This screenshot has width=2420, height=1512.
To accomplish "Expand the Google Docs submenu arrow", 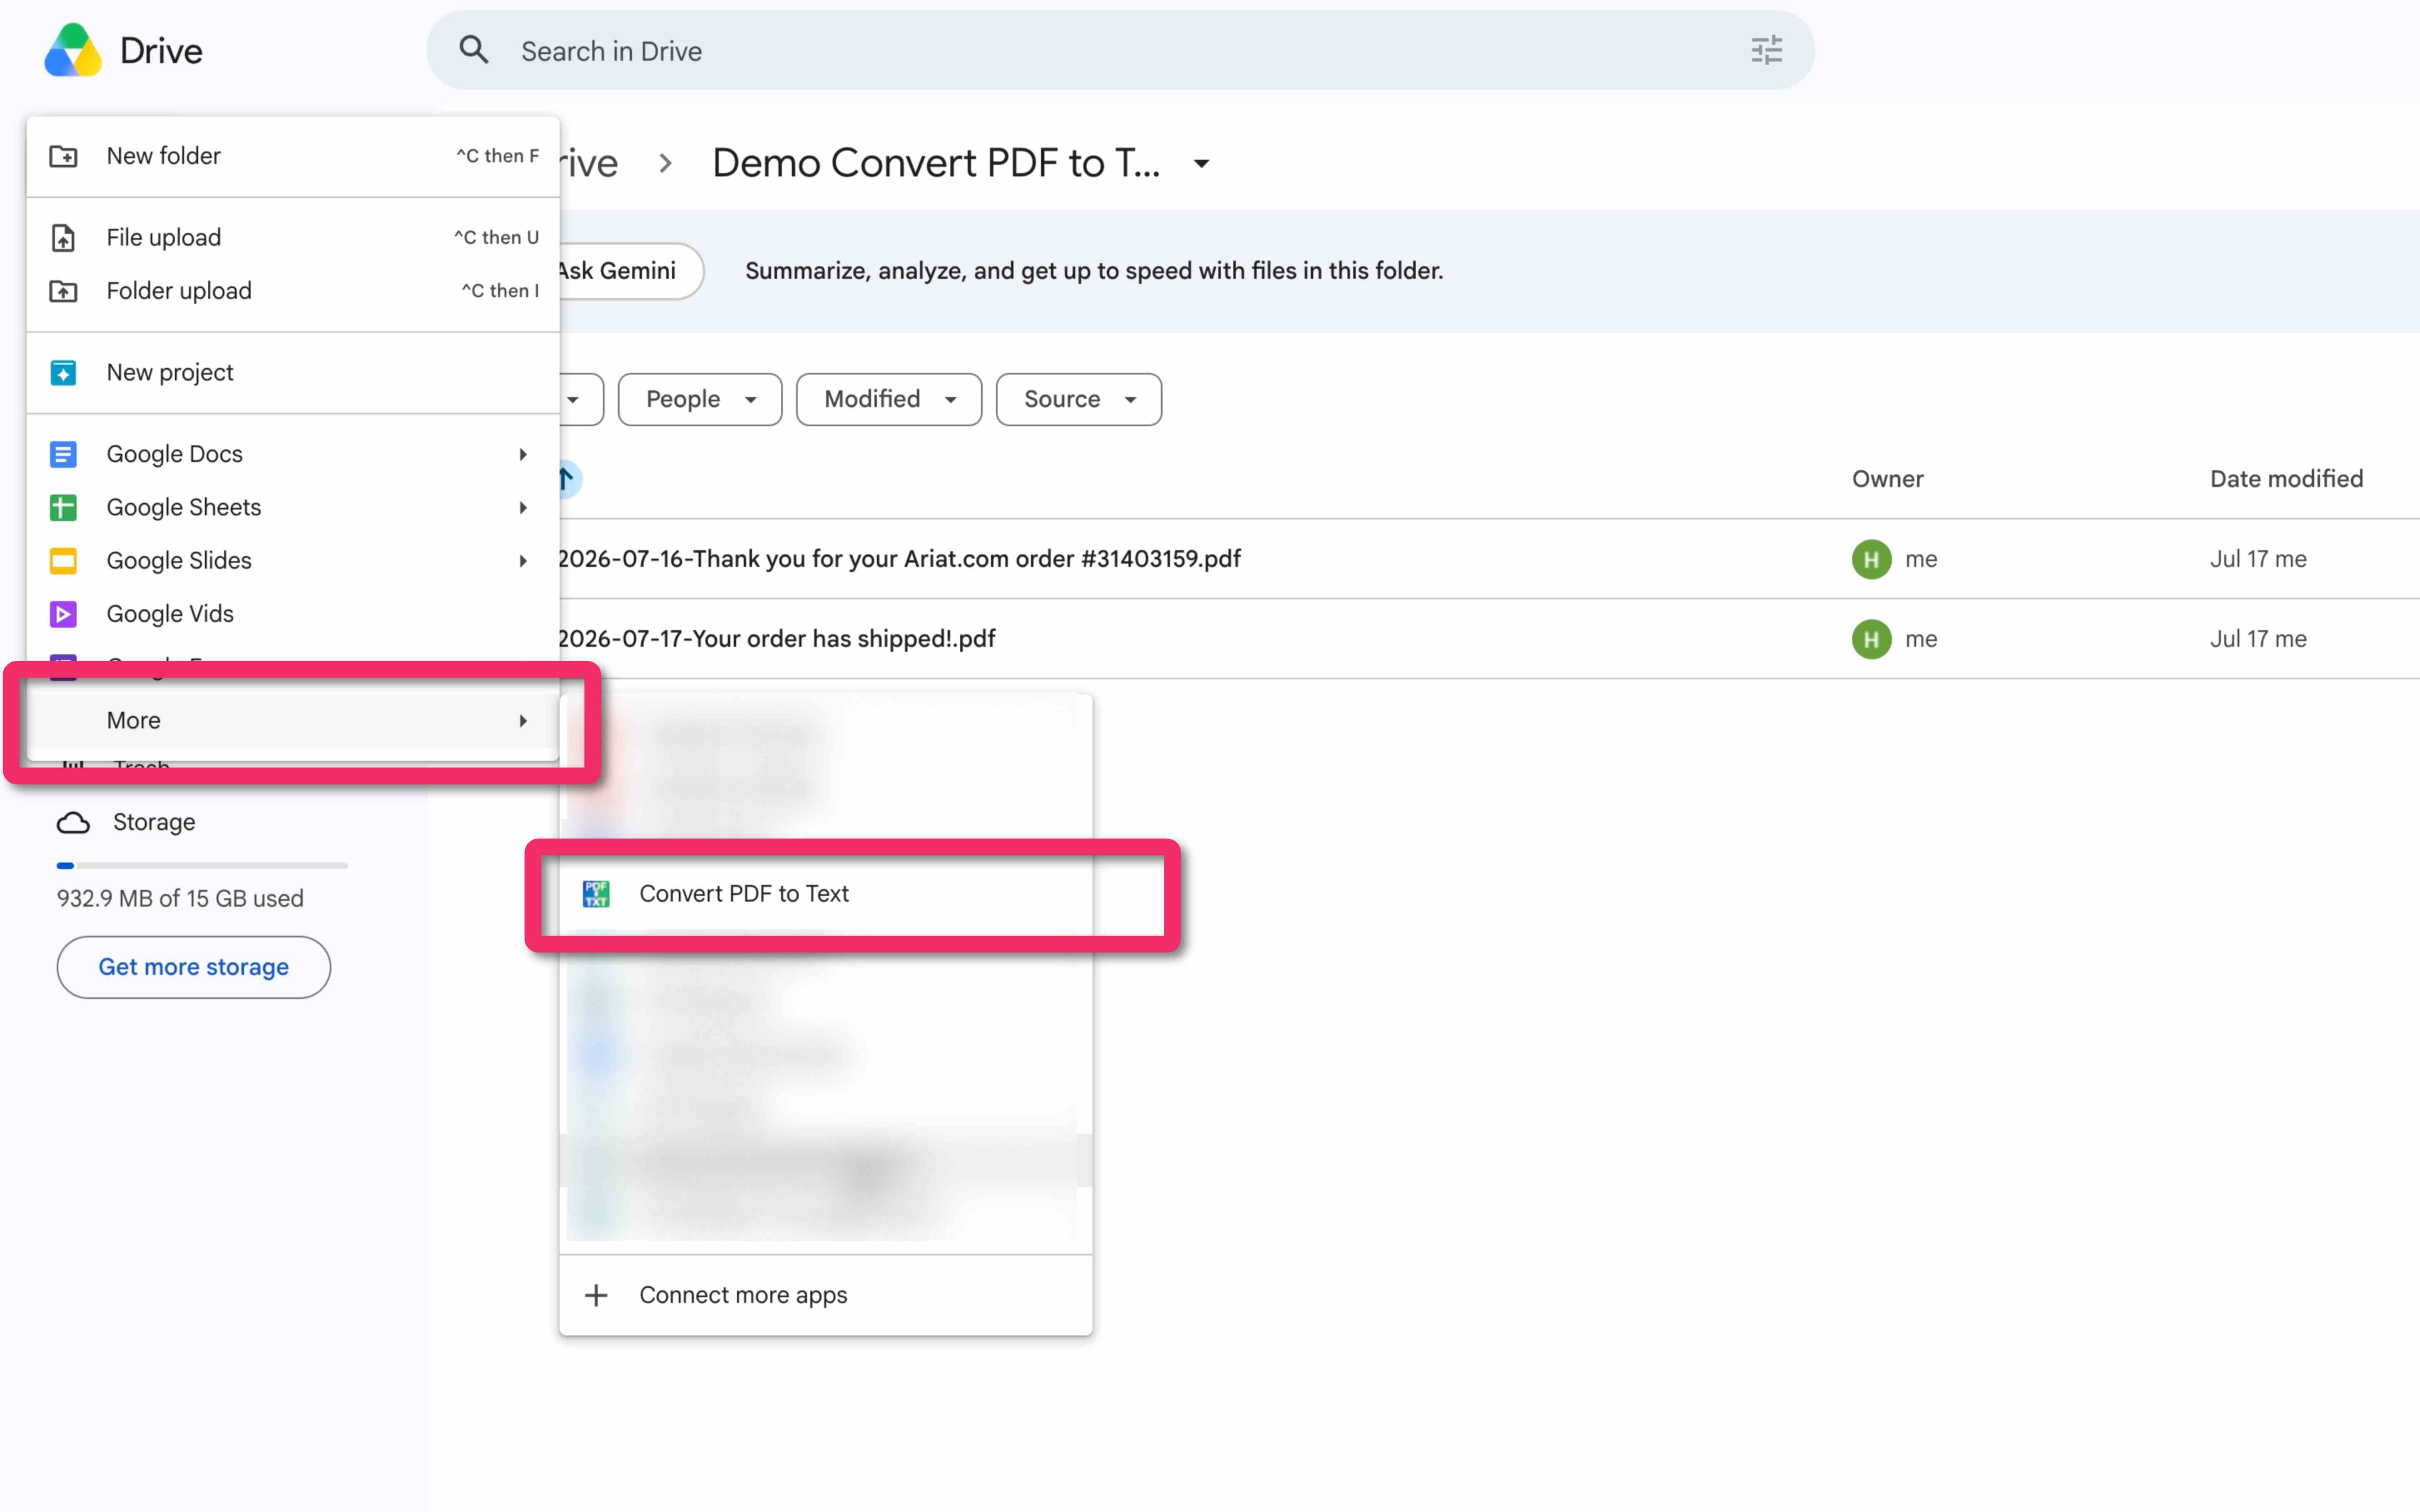I will [523, 454].
